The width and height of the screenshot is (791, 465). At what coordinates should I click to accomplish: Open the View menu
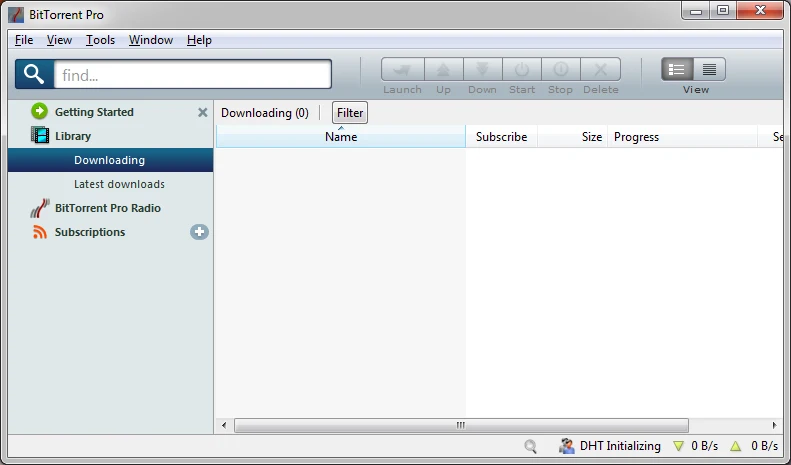[x=59, y=40]
